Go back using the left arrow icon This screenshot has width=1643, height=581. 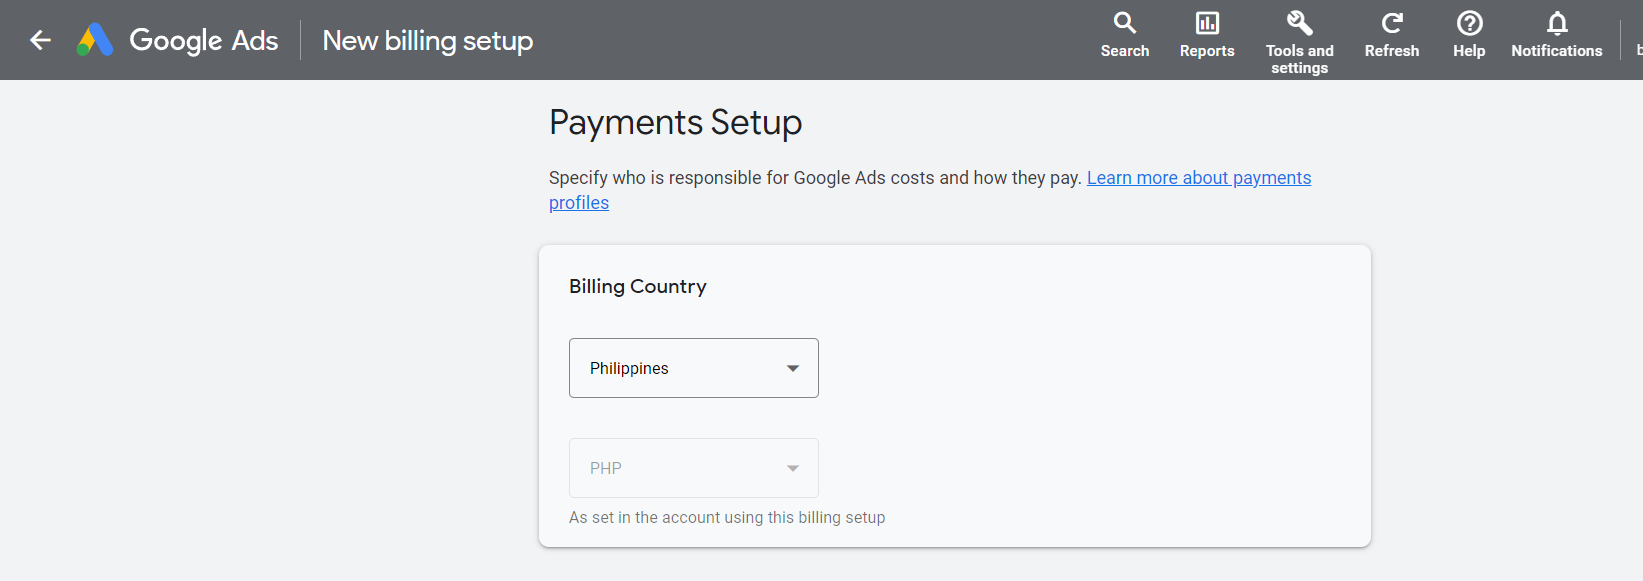(x=40, y=40)
